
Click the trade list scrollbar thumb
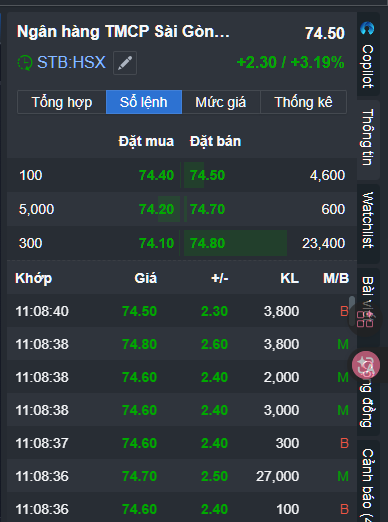click(x=352, y=311)
